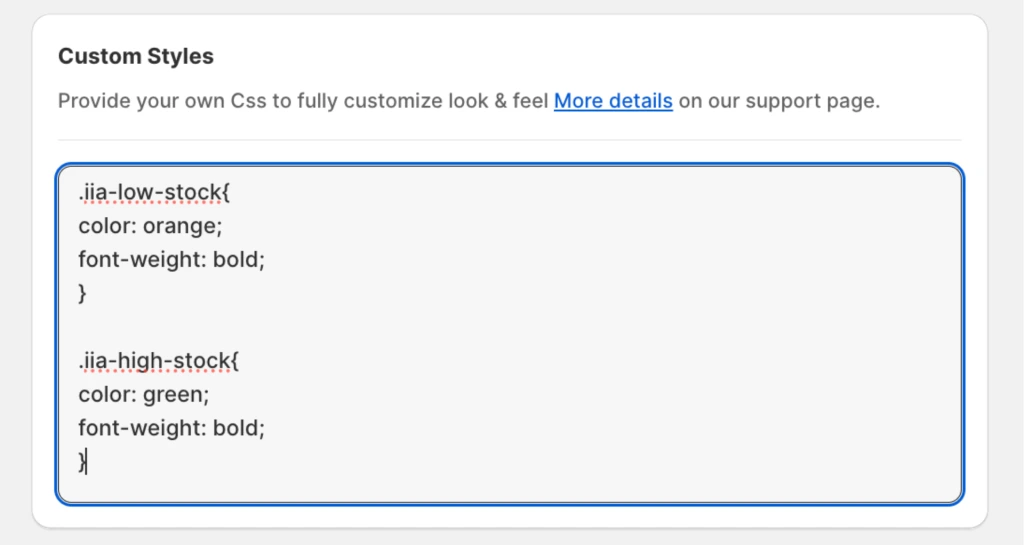Click the 'on our support page' text
This screenshot has width=1024, height=545.
[779, 101]
